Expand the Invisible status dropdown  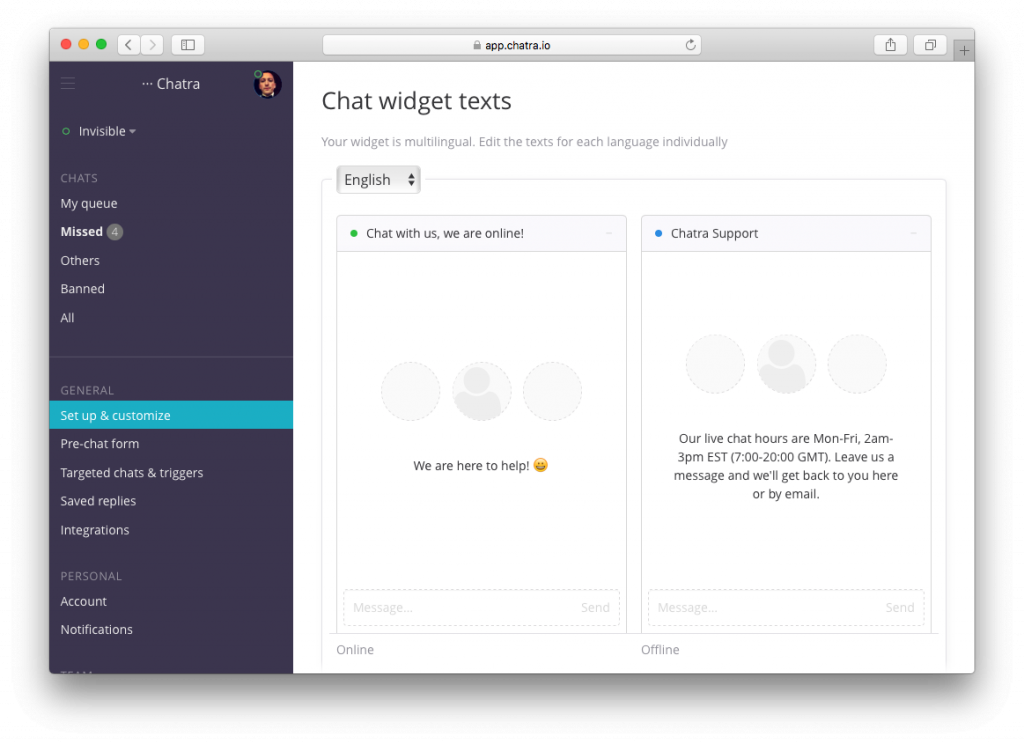point(107,131)
